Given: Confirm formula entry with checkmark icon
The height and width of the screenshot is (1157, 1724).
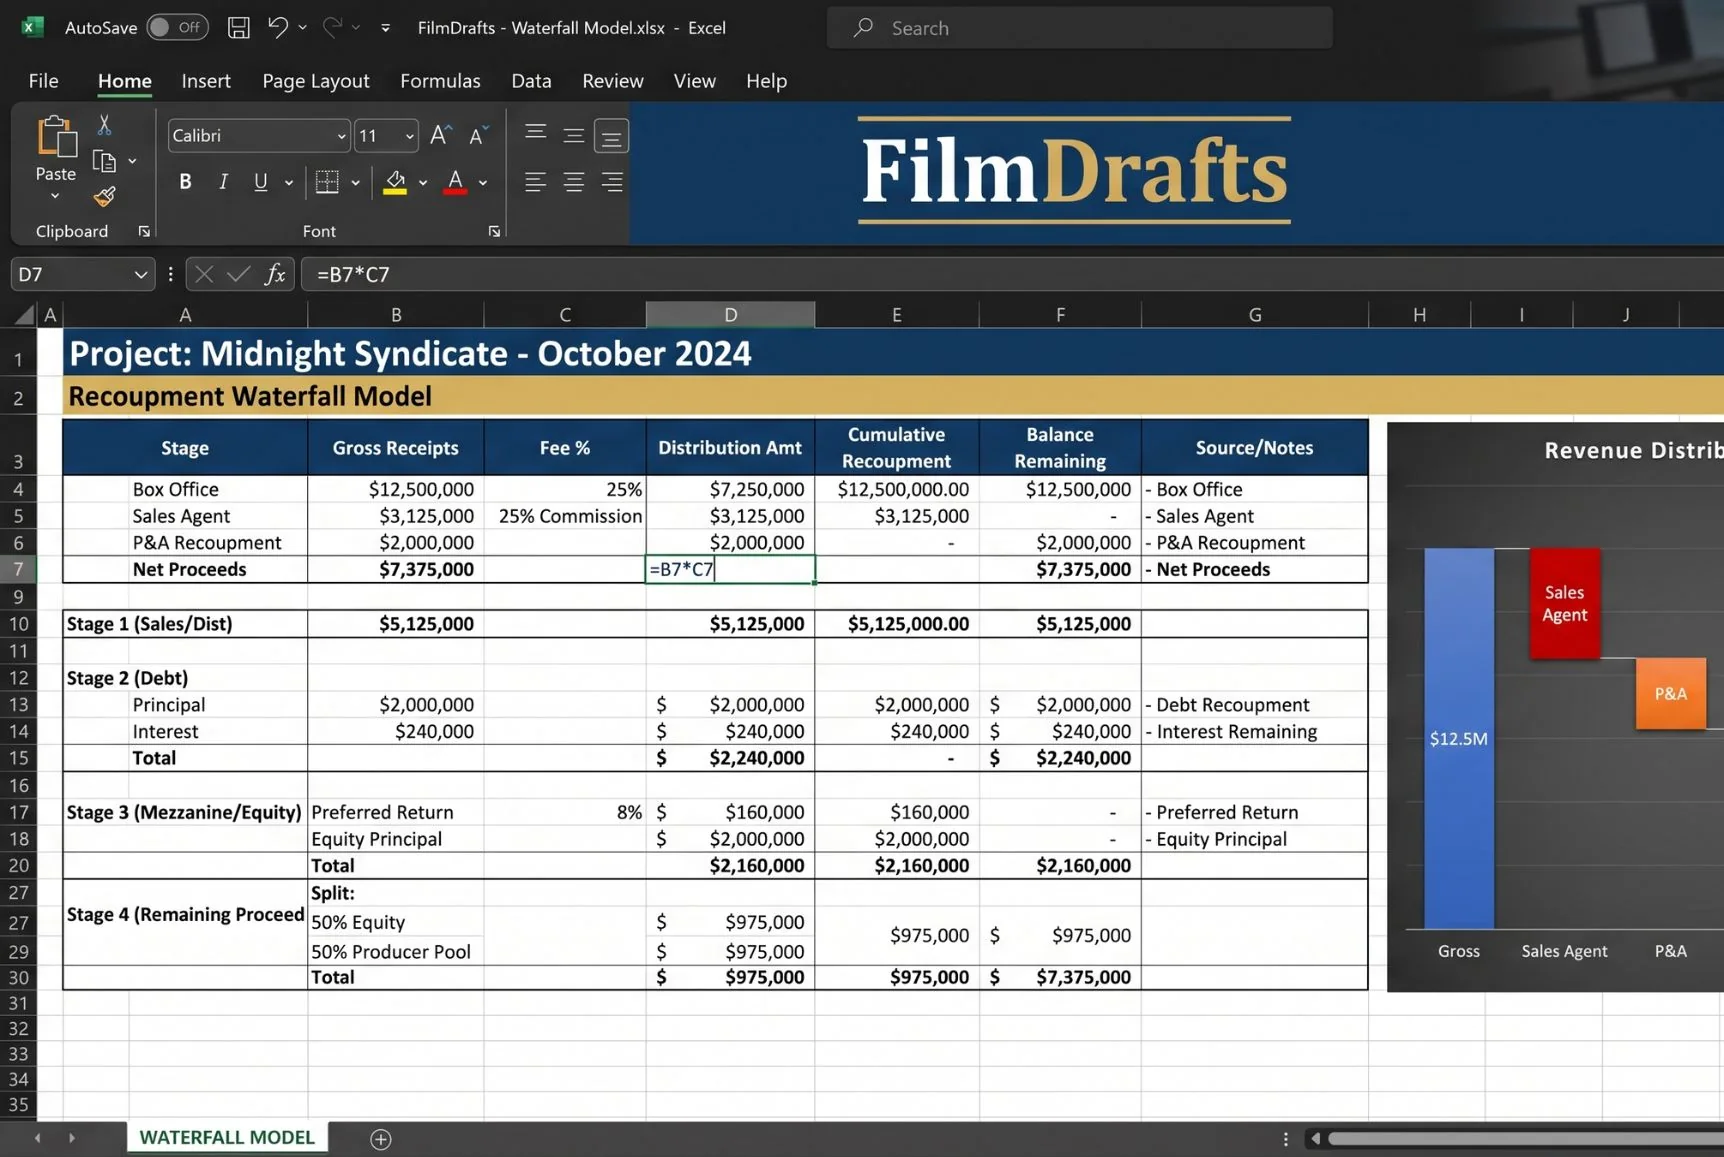Looking at the screenshot, I should [238, 274].
